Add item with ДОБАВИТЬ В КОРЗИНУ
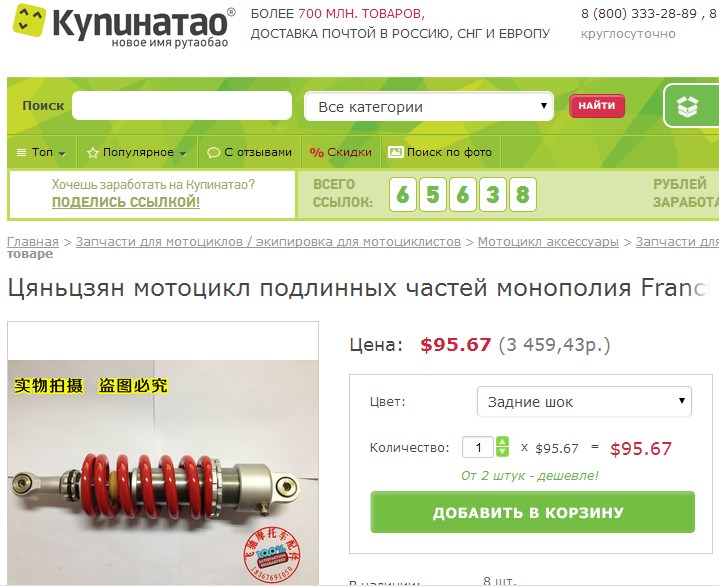Image resolution: width=719 pixels, height=586 pixels. coord(532,512)
